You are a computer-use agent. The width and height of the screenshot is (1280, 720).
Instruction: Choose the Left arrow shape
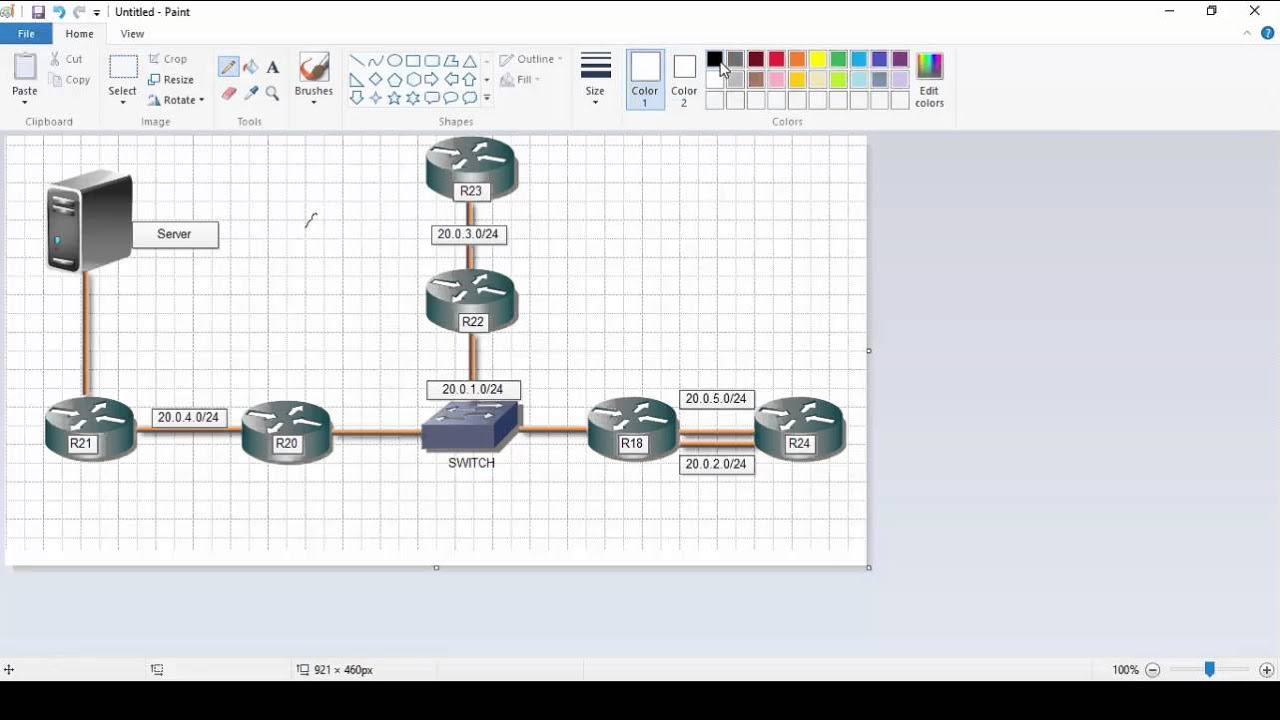click(x=451, y=80)
